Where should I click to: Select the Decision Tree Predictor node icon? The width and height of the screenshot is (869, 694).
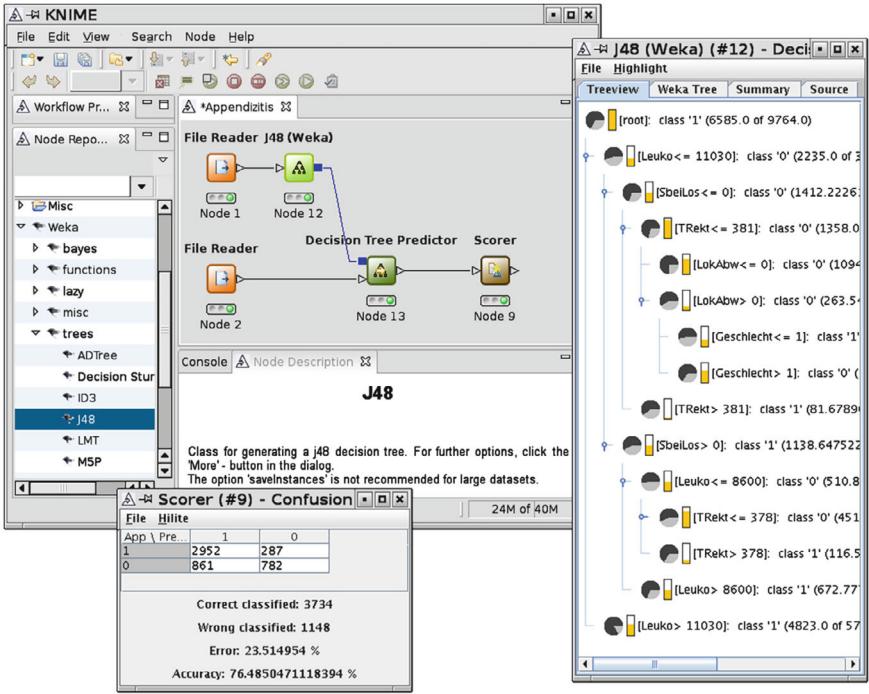pos(380,270)
